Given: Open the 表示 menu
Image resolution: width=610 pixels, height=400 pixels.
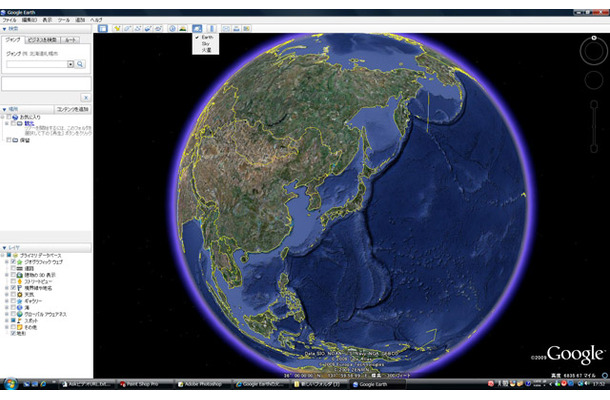Looking at the screenshot, I should 47,20.
